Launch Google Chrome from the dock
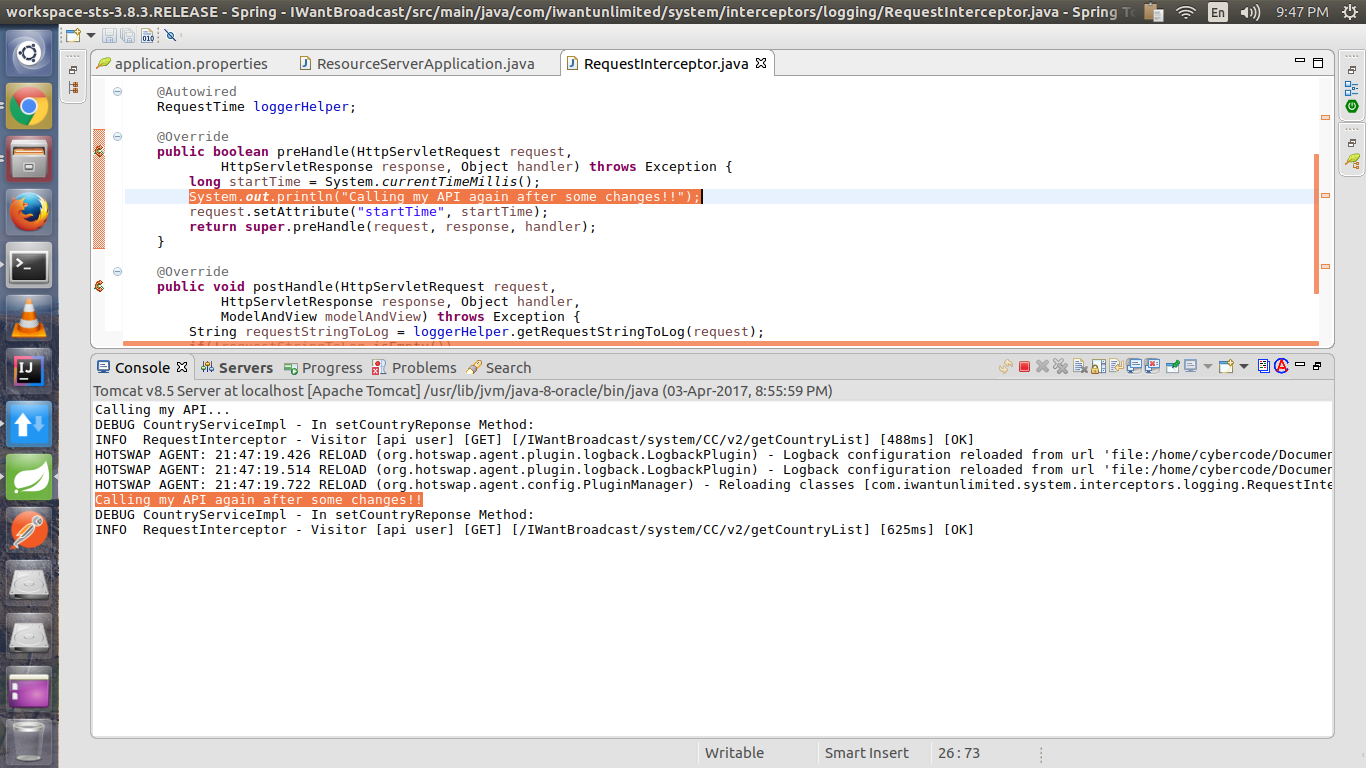 coord(29,106)
